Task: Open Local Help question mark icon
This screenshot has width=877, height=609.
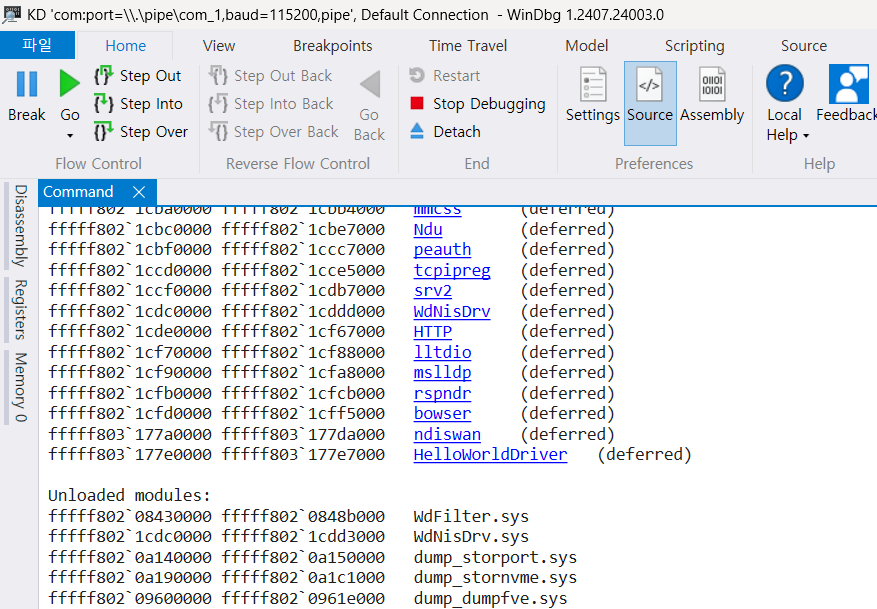Action: click(x=785, y=83)
